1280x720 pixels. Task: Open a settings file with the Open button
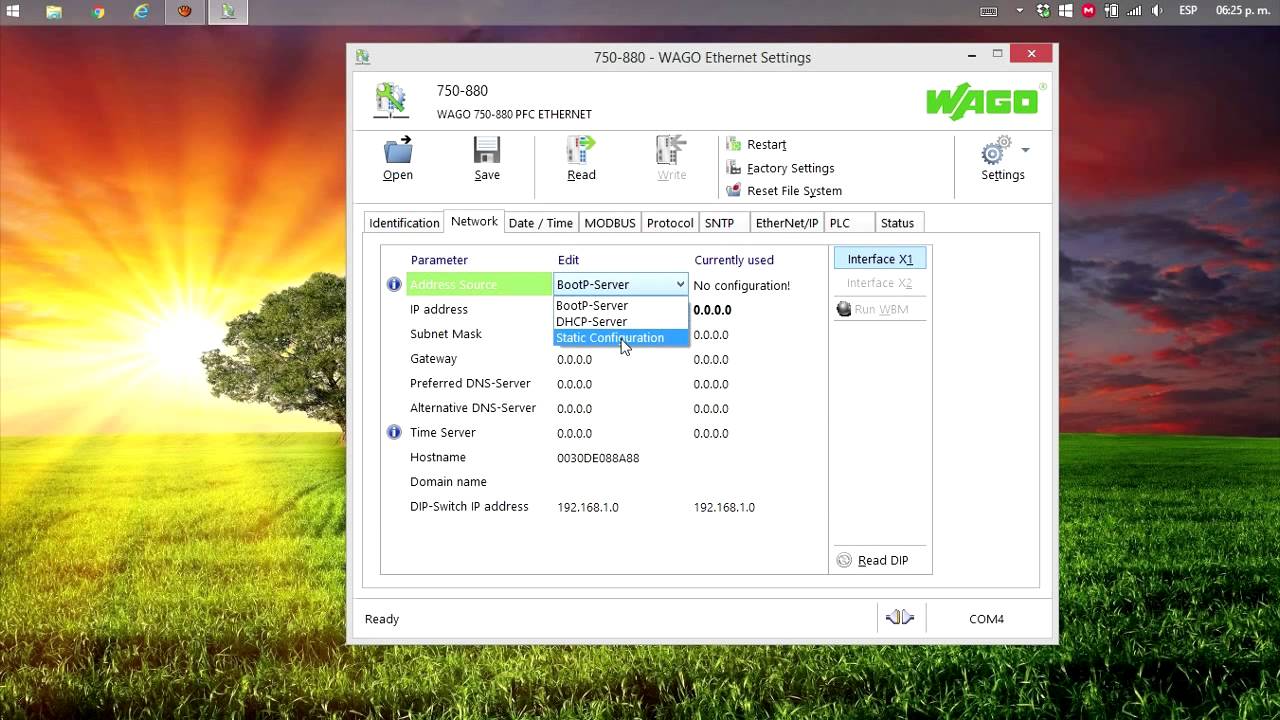pyautogui.click(x=398, y=159)
